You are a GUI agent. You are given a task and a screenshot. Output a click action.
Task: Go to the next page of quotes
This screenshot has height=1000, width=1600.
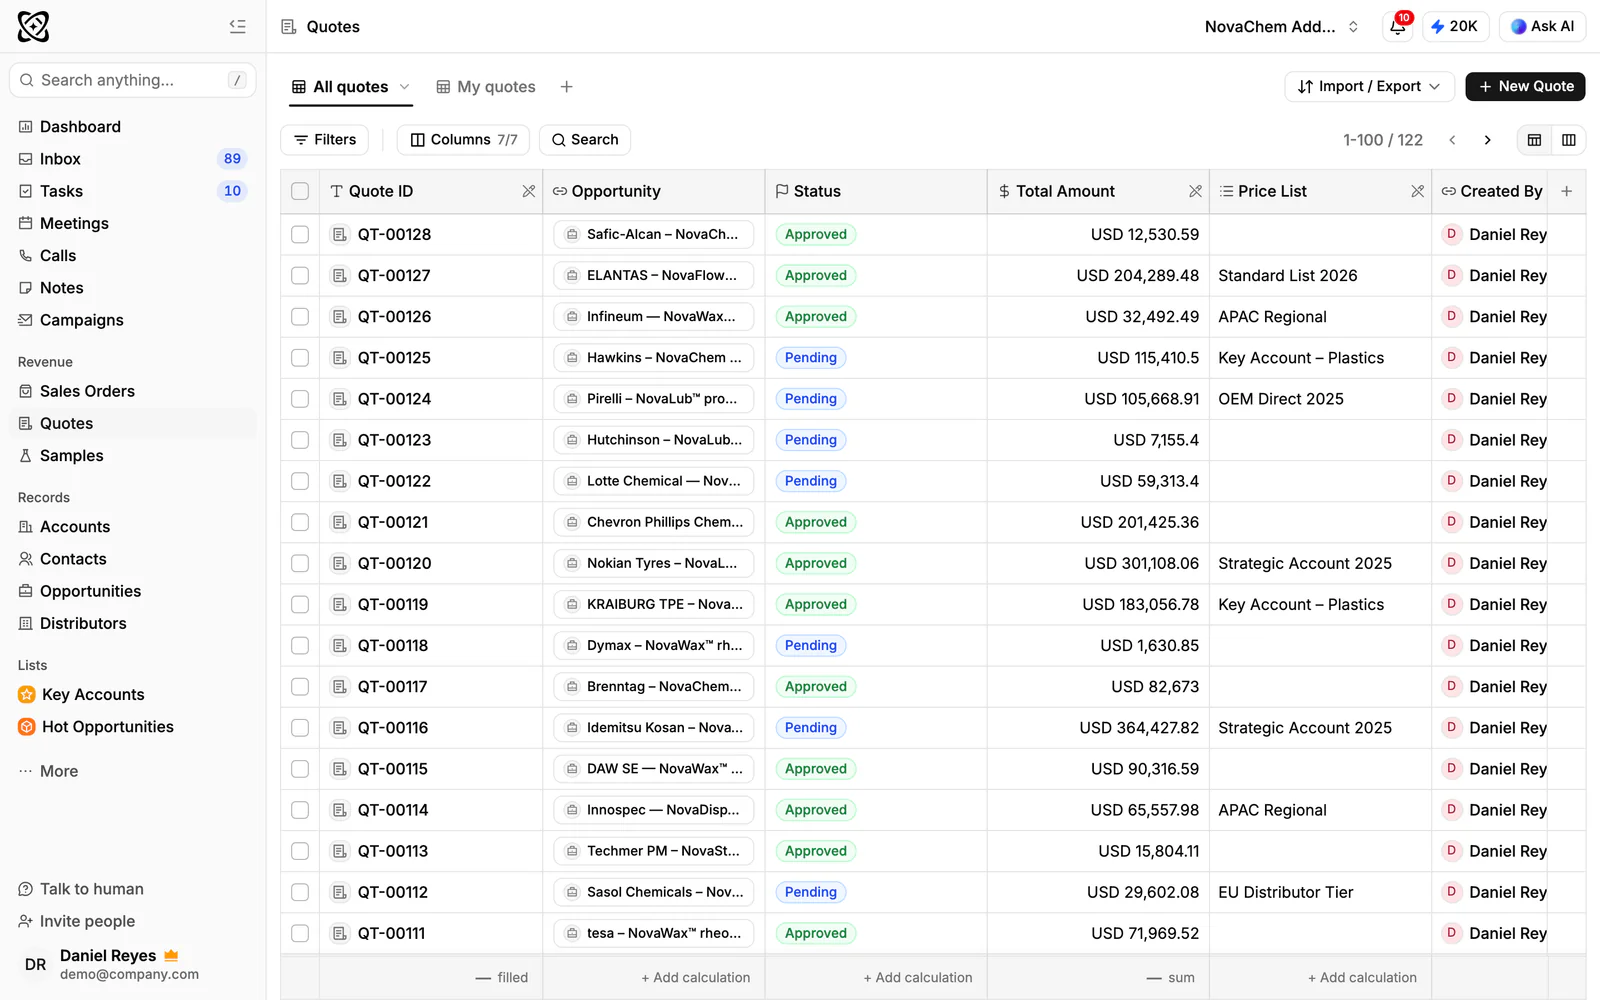[1487, 140]
